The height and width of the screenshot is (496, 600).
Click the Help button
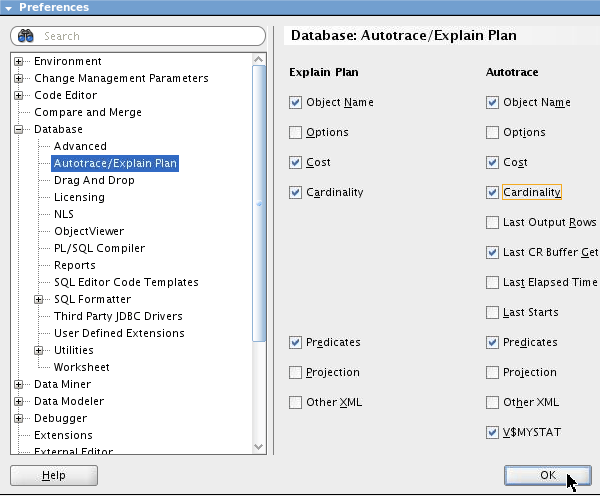click(x=53, y=476)
